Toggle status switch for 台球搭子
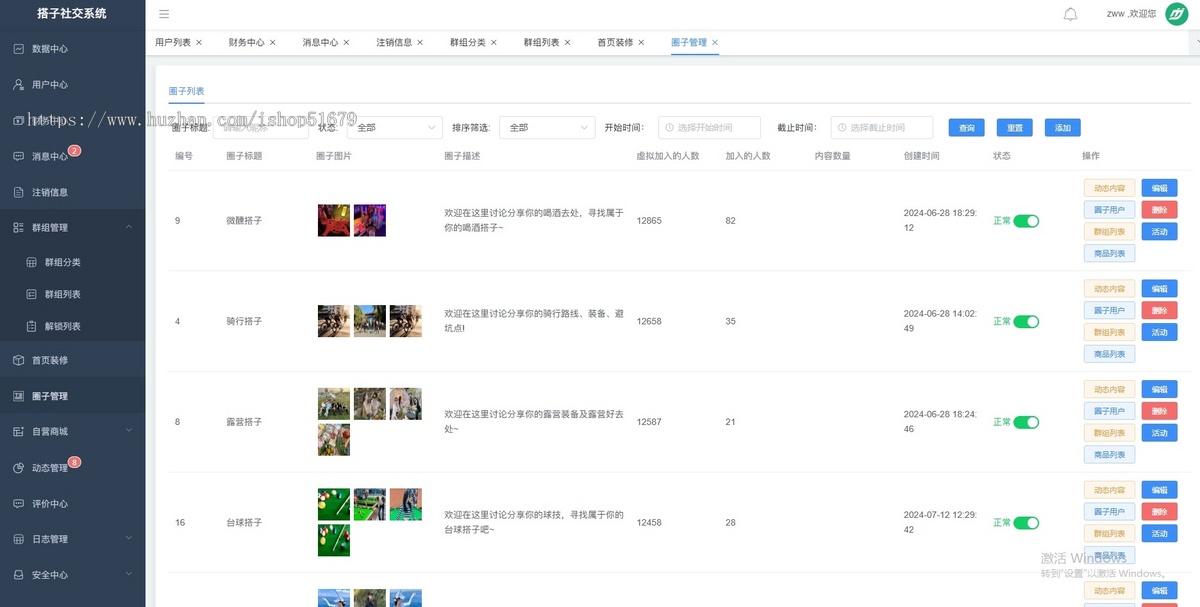This screenshot has height=607, width=1200. [1026, 523]
